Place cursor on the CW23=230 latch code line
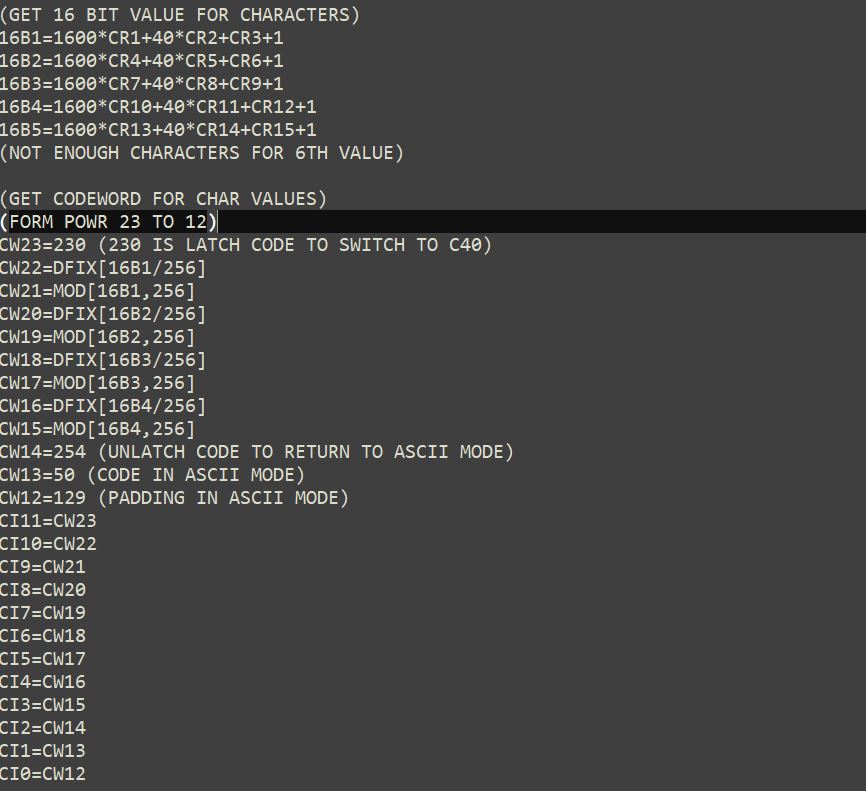 pos(245,245)
